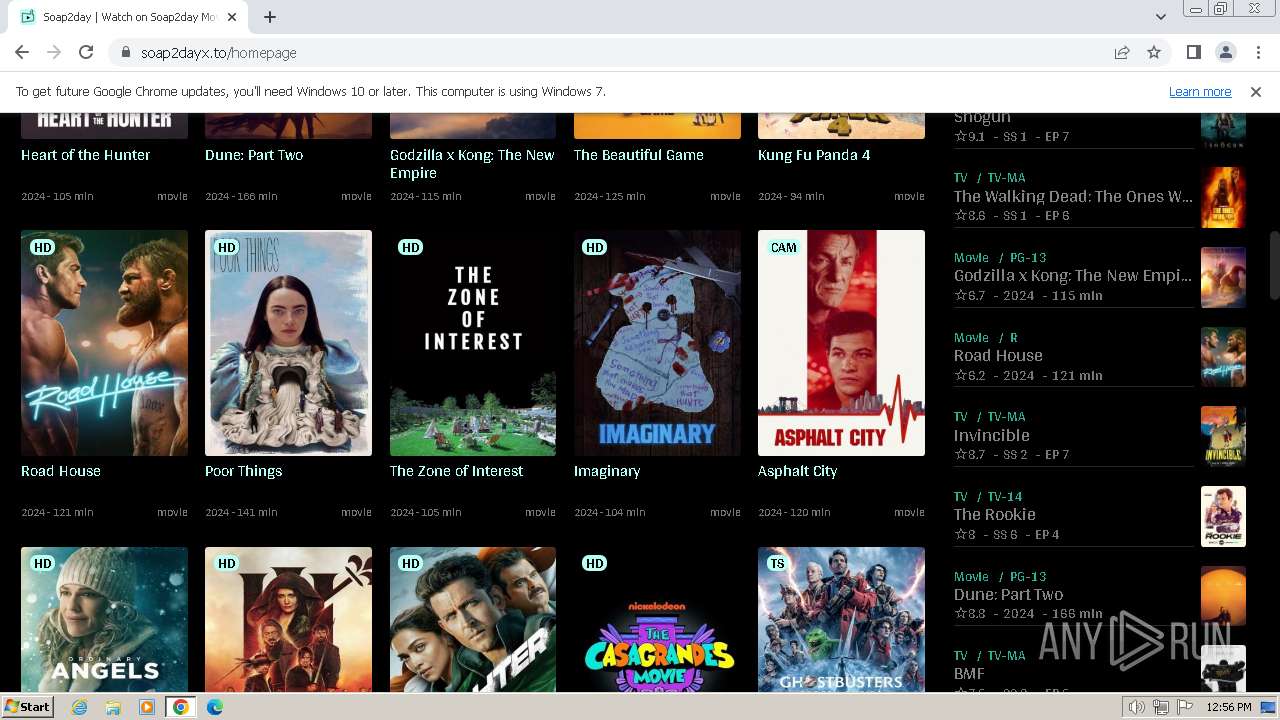Screen dimensions: 1280x720
Task: Click the CAM badge on Asphalt City
Action: point(784,247)
